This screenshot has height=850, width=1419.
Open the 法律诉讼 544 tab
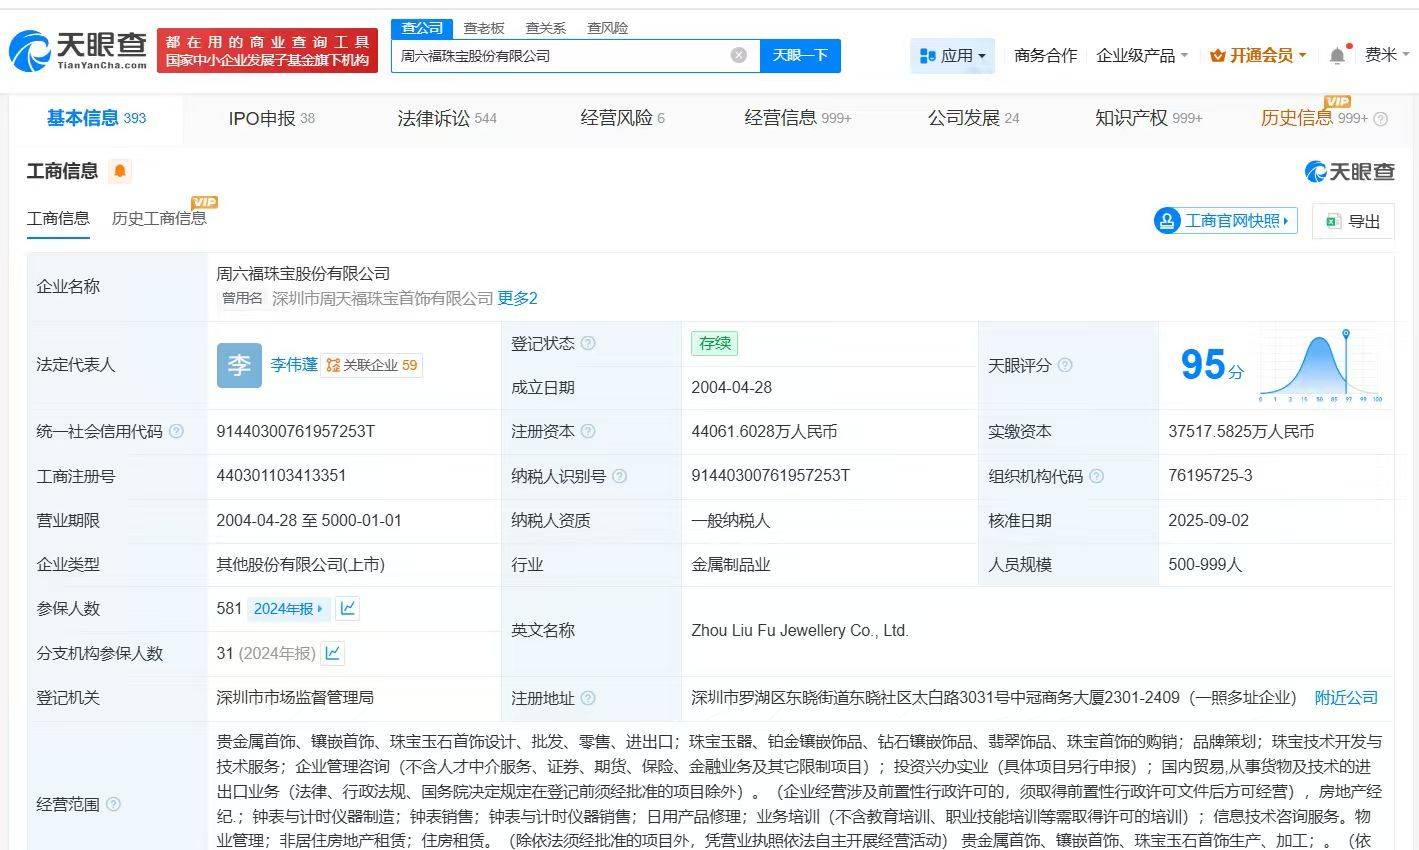point(447,118)
